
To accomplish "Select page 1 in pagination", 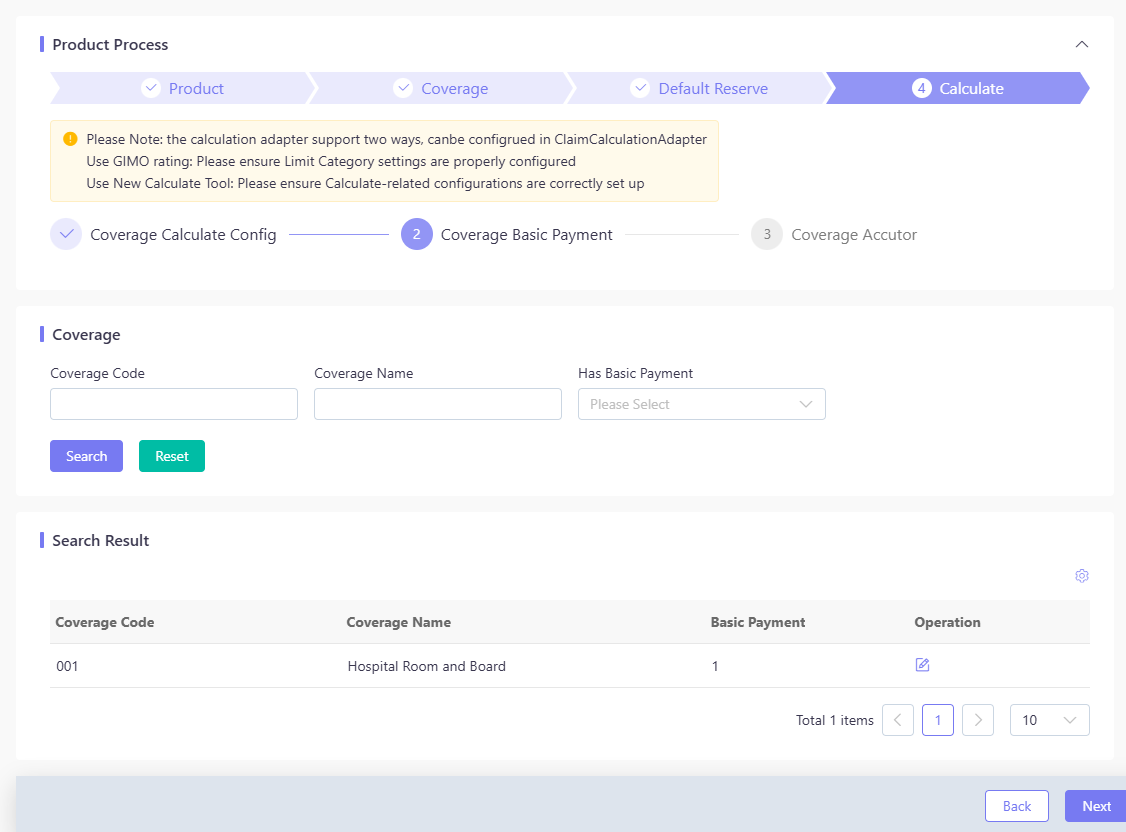I will coord(938,720).
